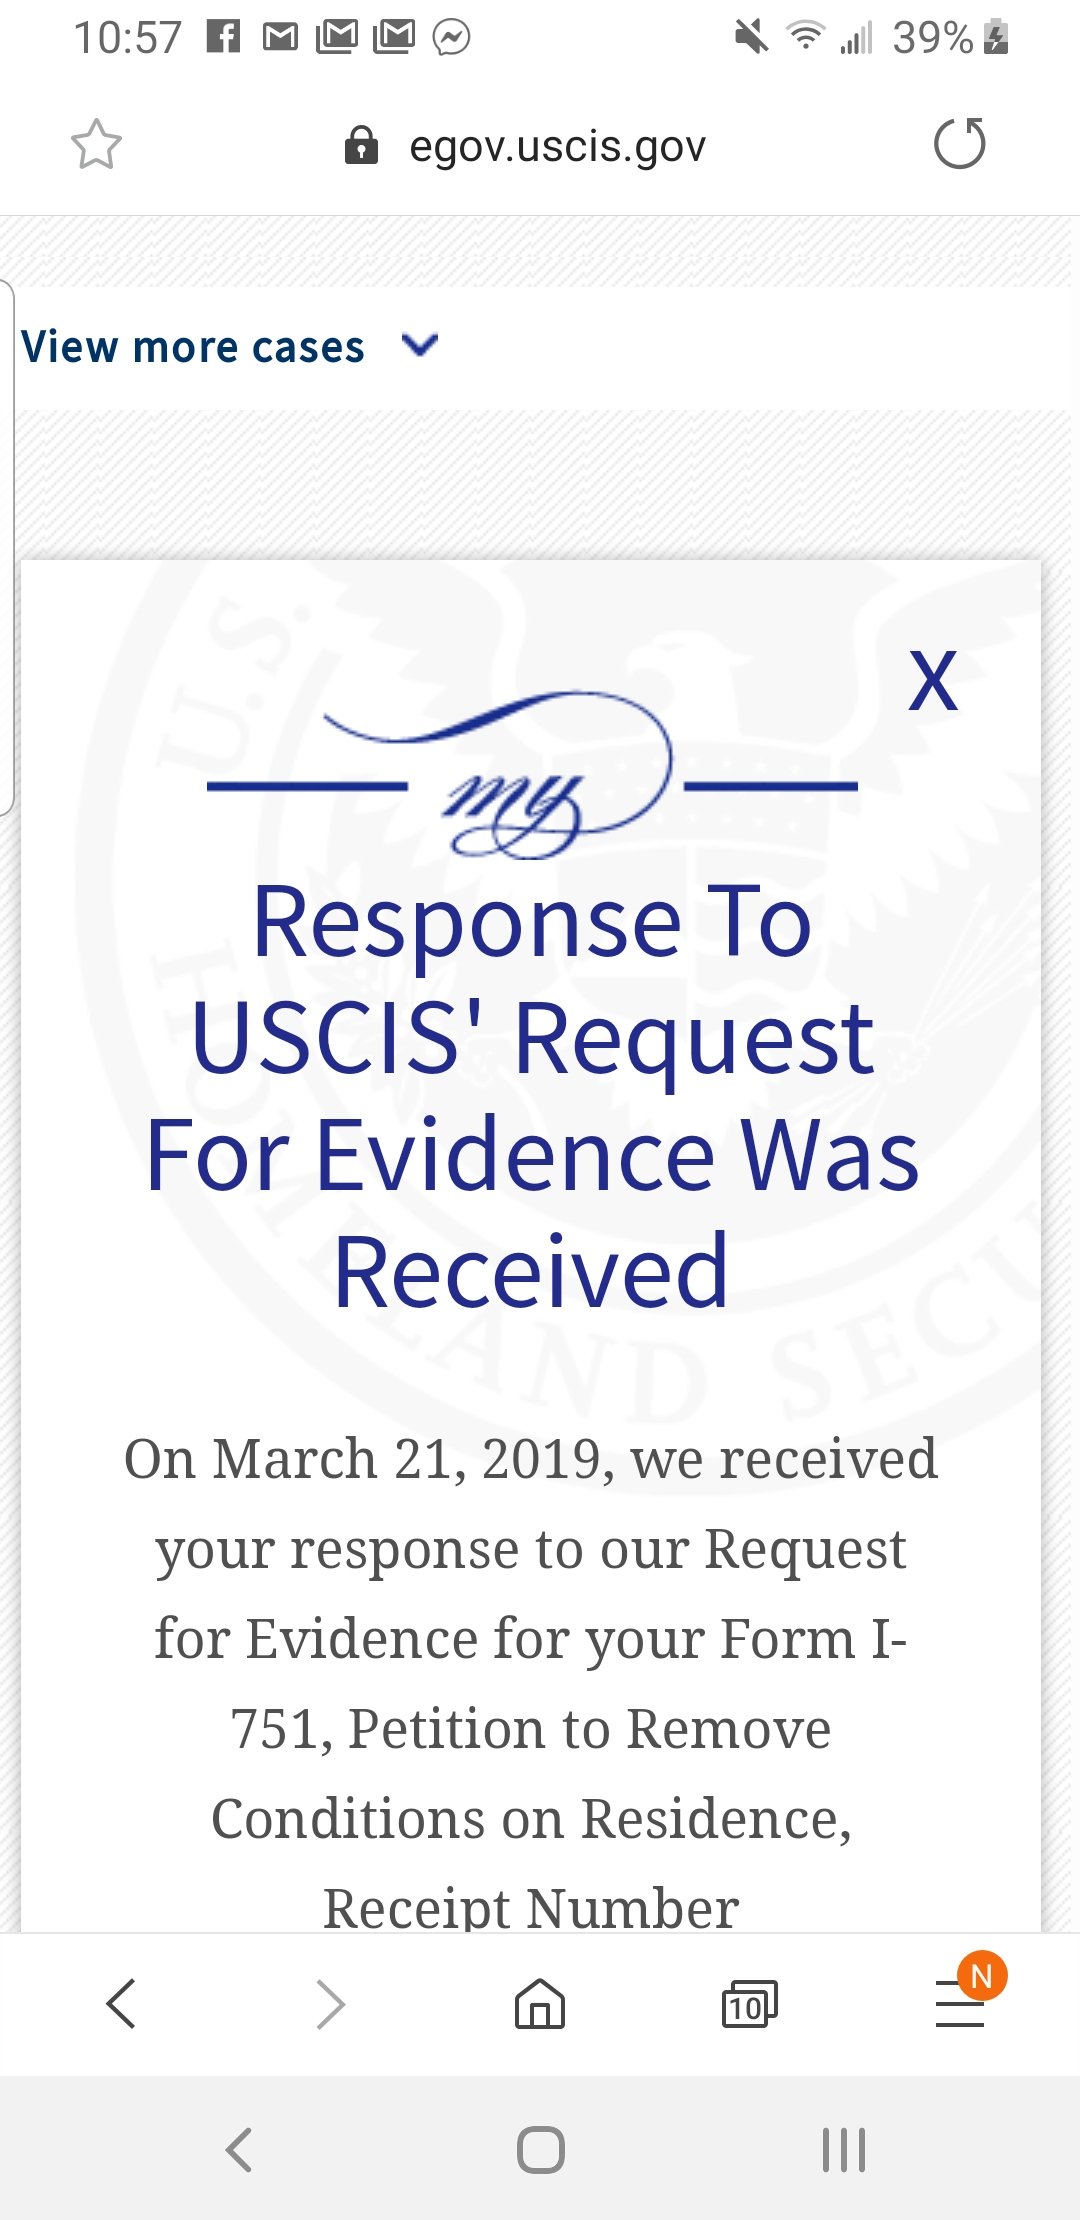The height and width of the screenshot is (2220, 1080).
Task: Open Android recent apps button
Action: 843,2149
